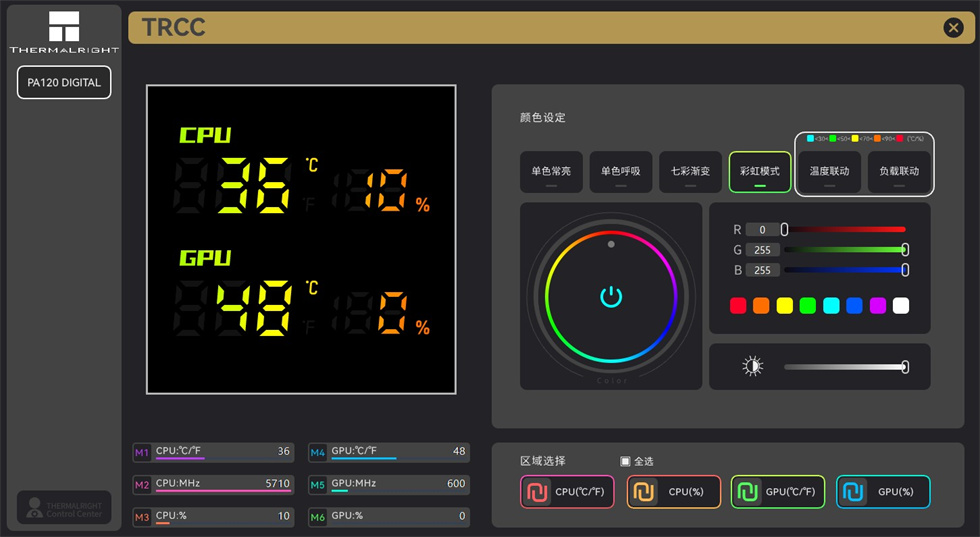This screenshot has width=980, height=537.
Task: Switch to 负载联动 mode
Action: point(899,172)
